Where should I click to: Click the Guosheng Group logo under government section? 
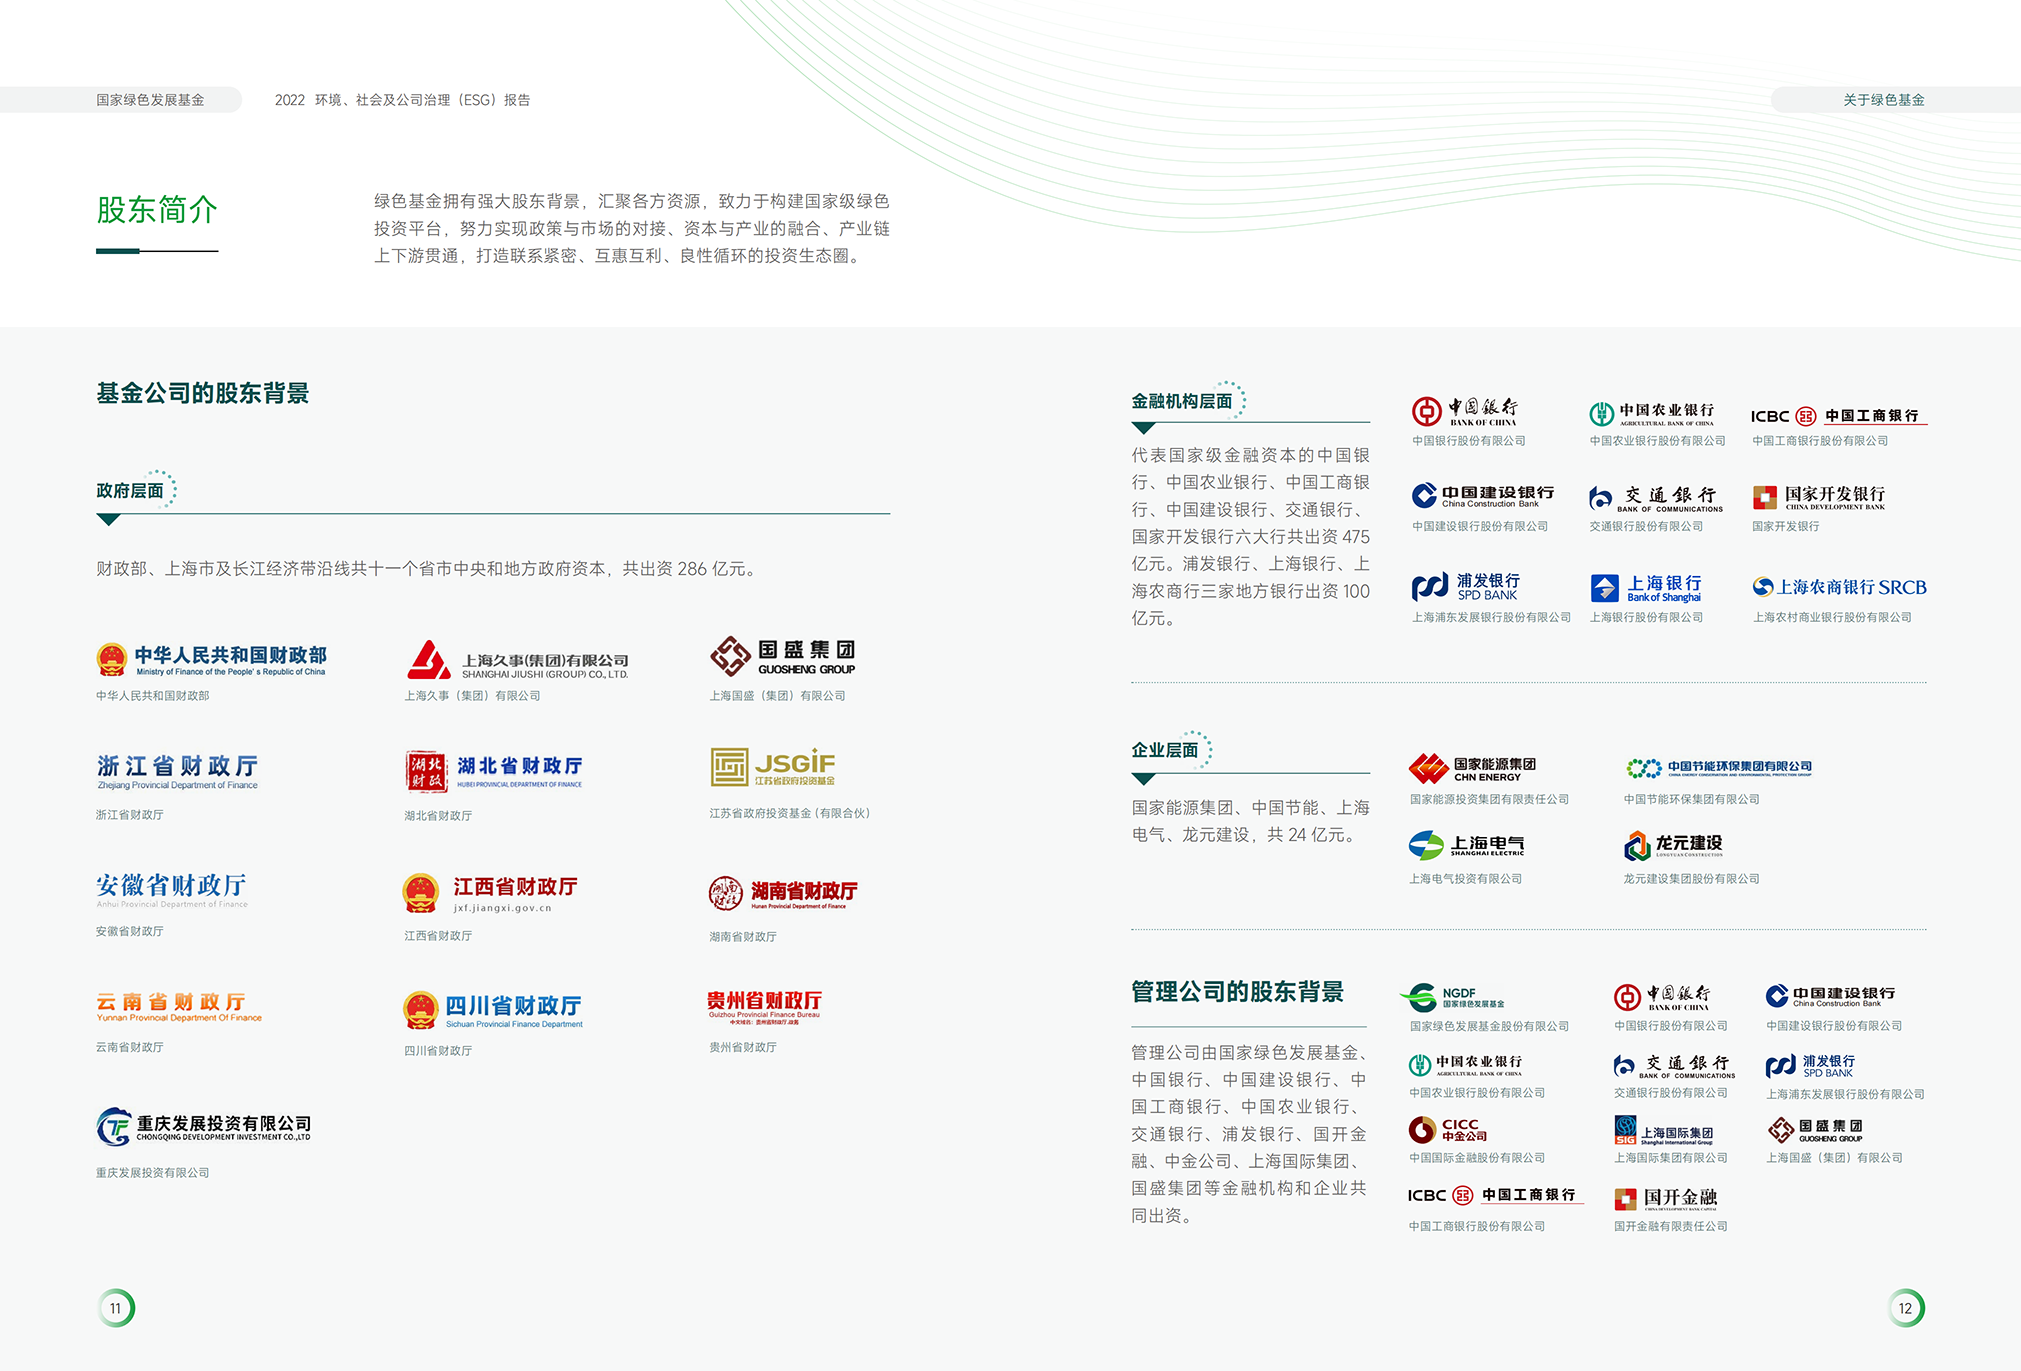coord(783,657)
